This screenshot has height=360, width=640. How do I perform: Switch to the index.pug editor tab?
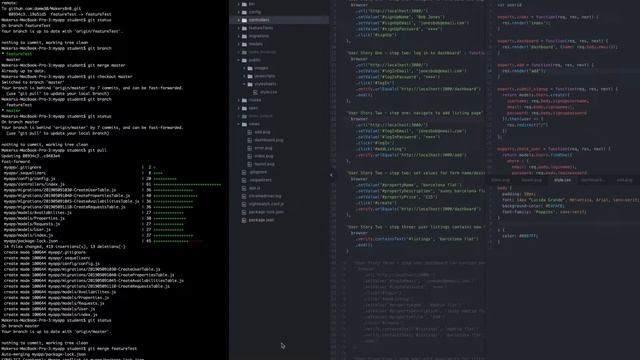pos(500,180)
